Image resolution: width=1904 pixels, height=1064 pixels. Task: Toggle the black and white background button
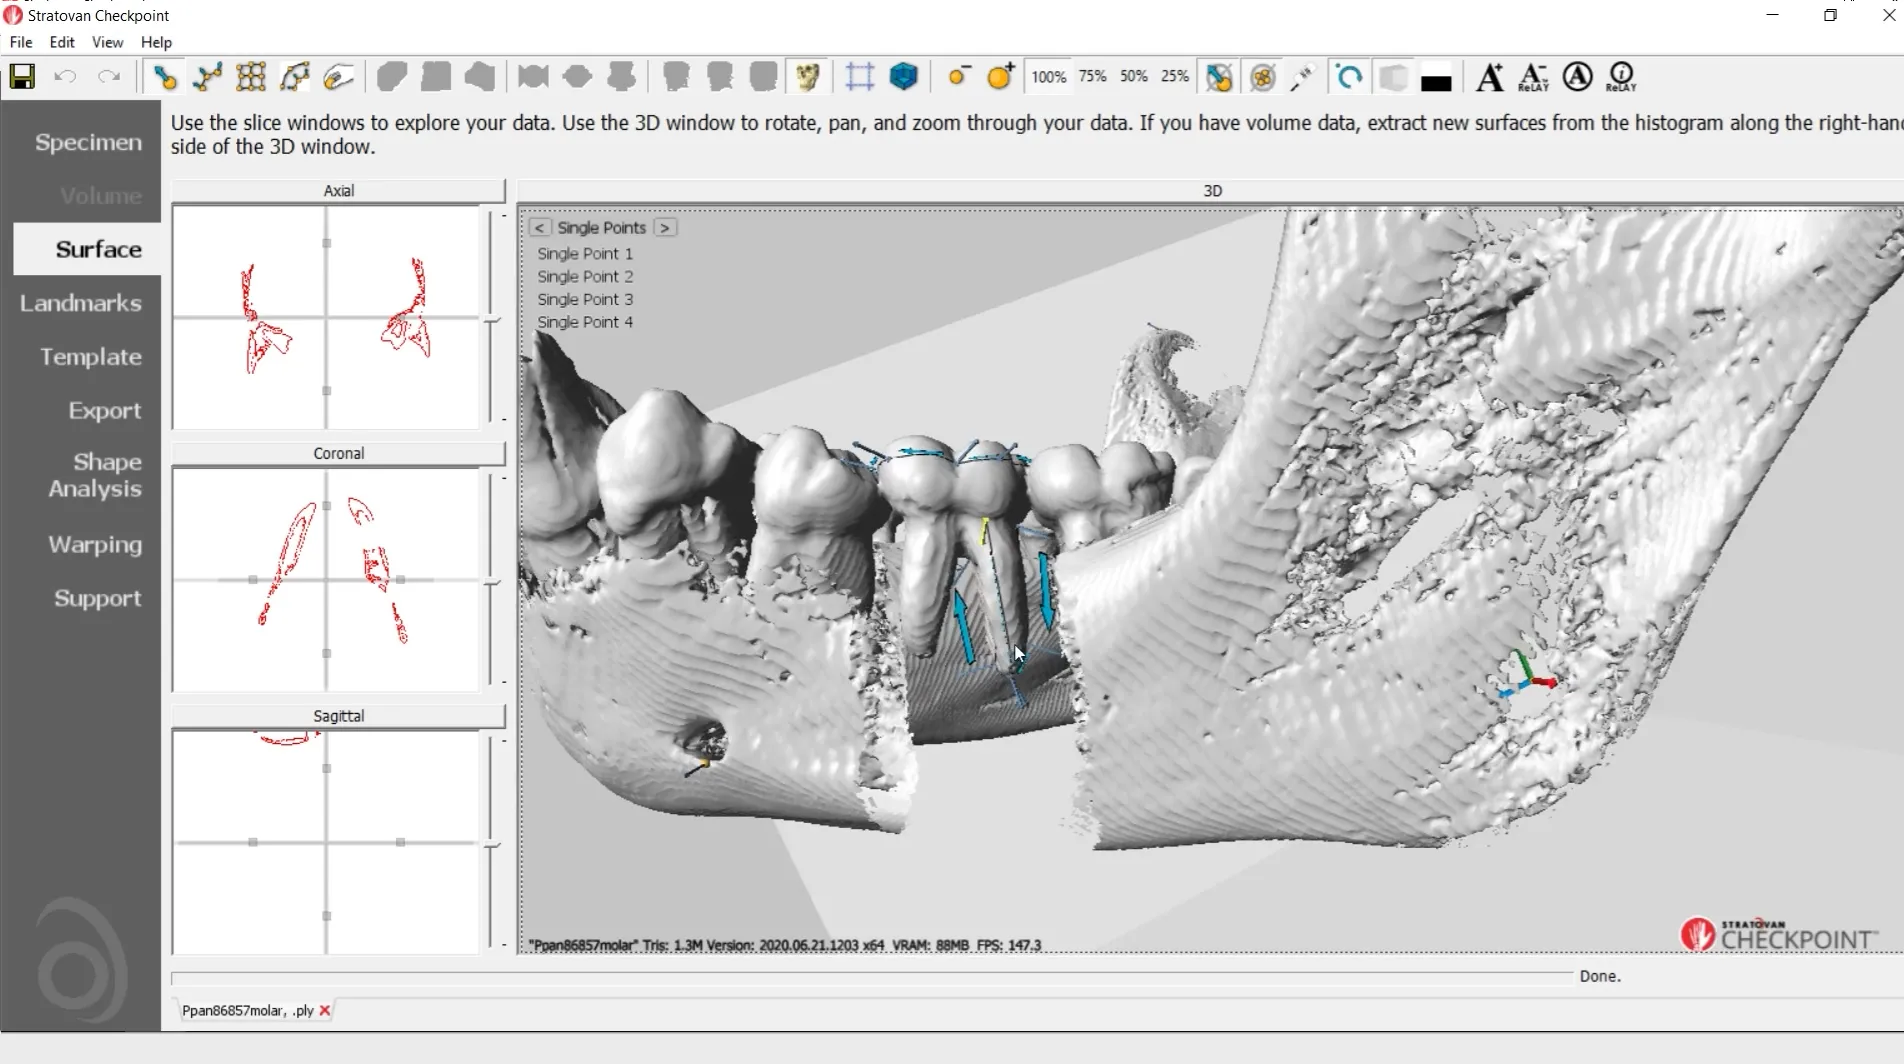click(x=1435, y=79)
